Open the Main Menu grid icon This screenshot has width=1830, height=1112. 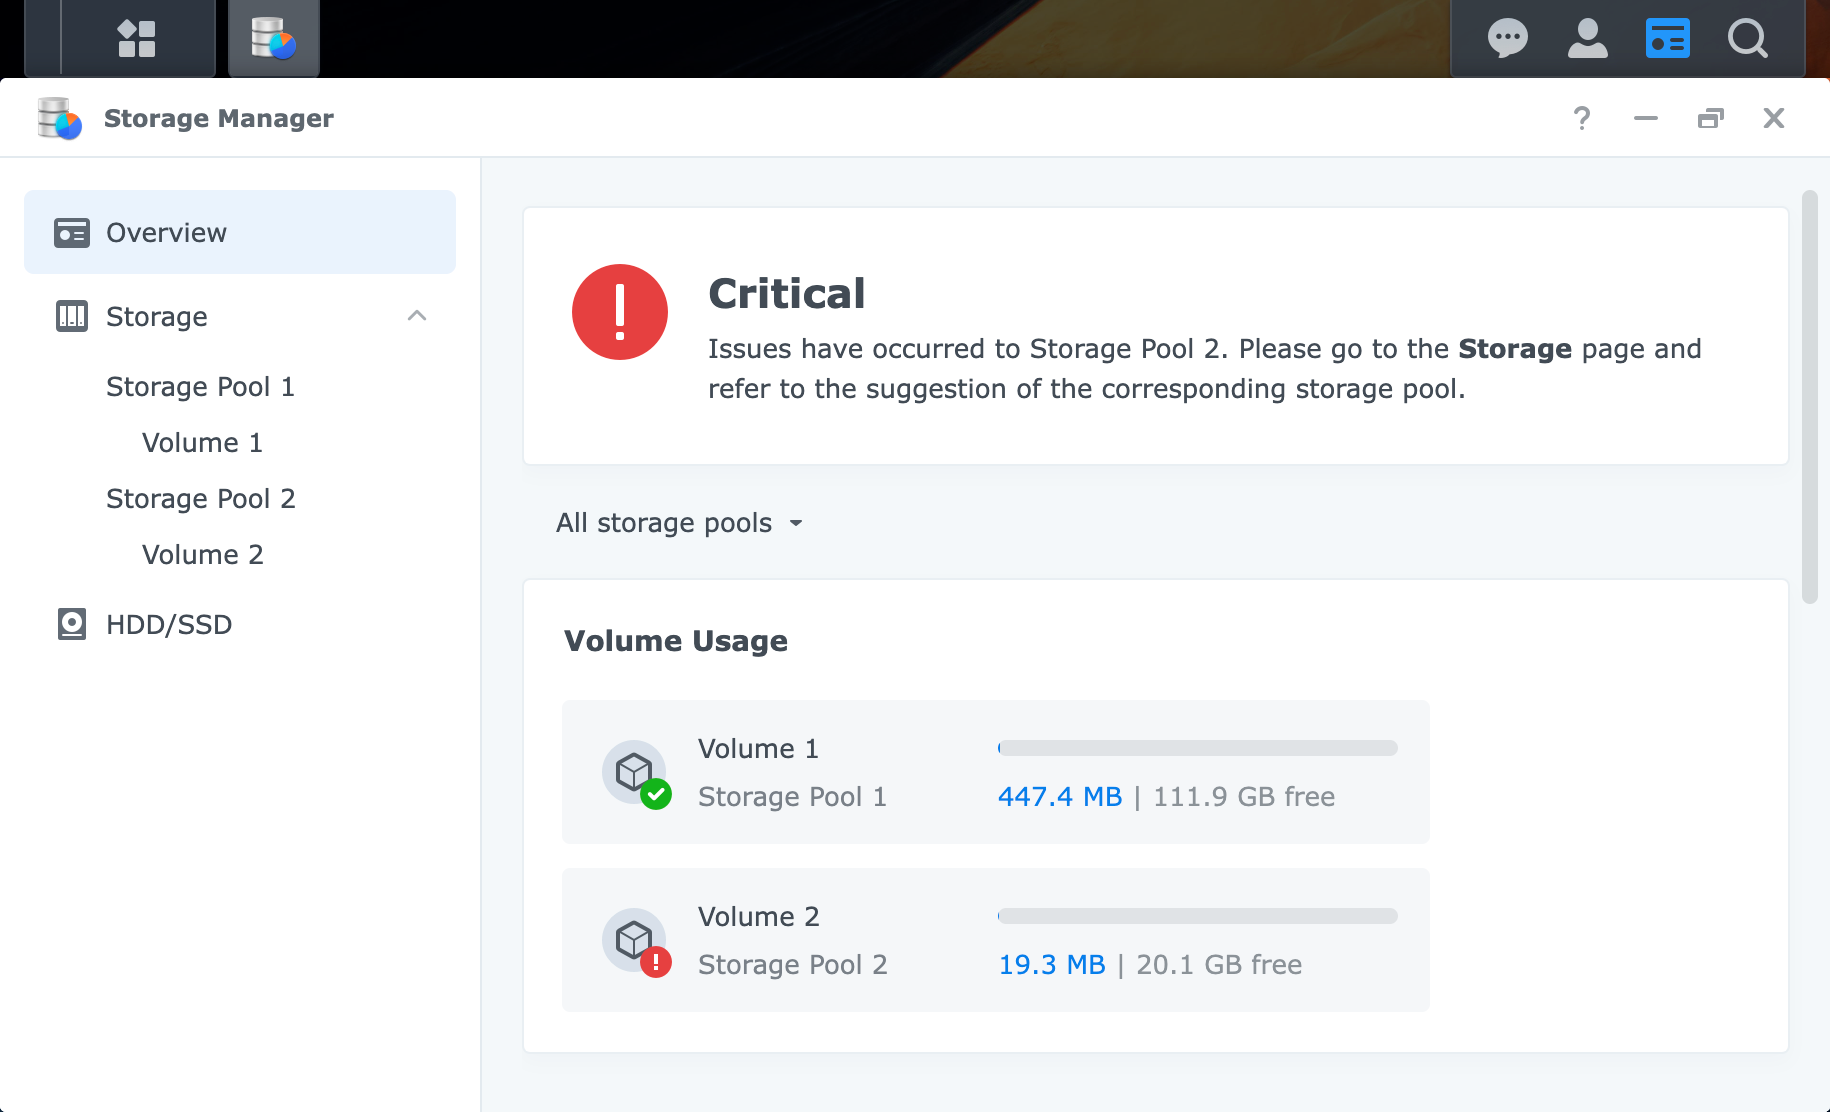click(x=137, y=39)
